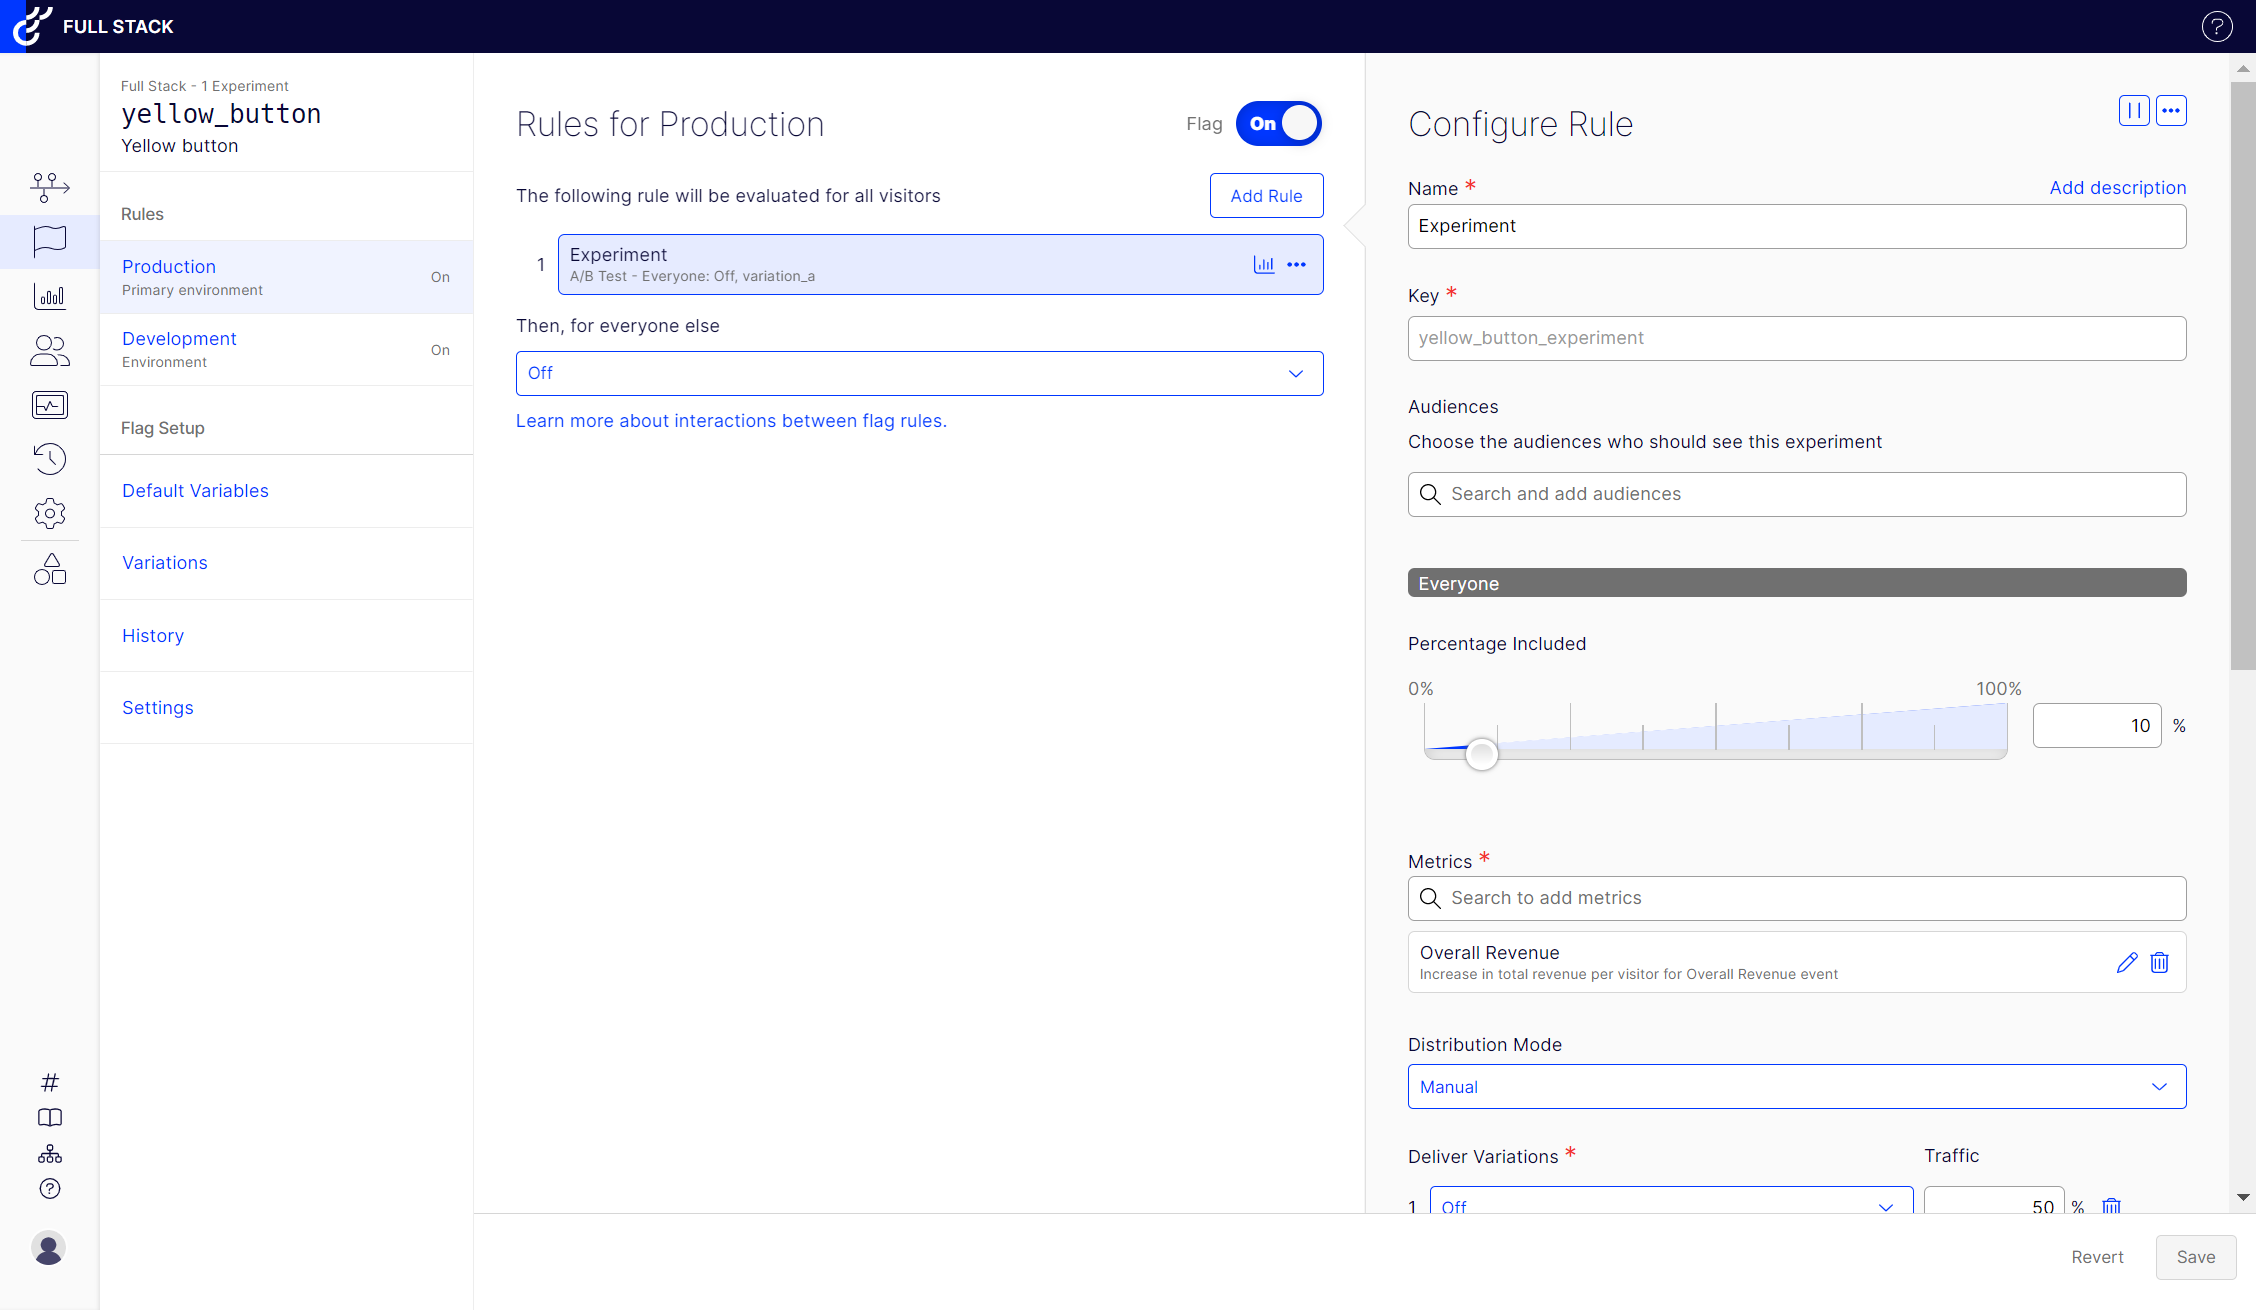
Task: Open the Variations section
Action: [x=165, y=563]
